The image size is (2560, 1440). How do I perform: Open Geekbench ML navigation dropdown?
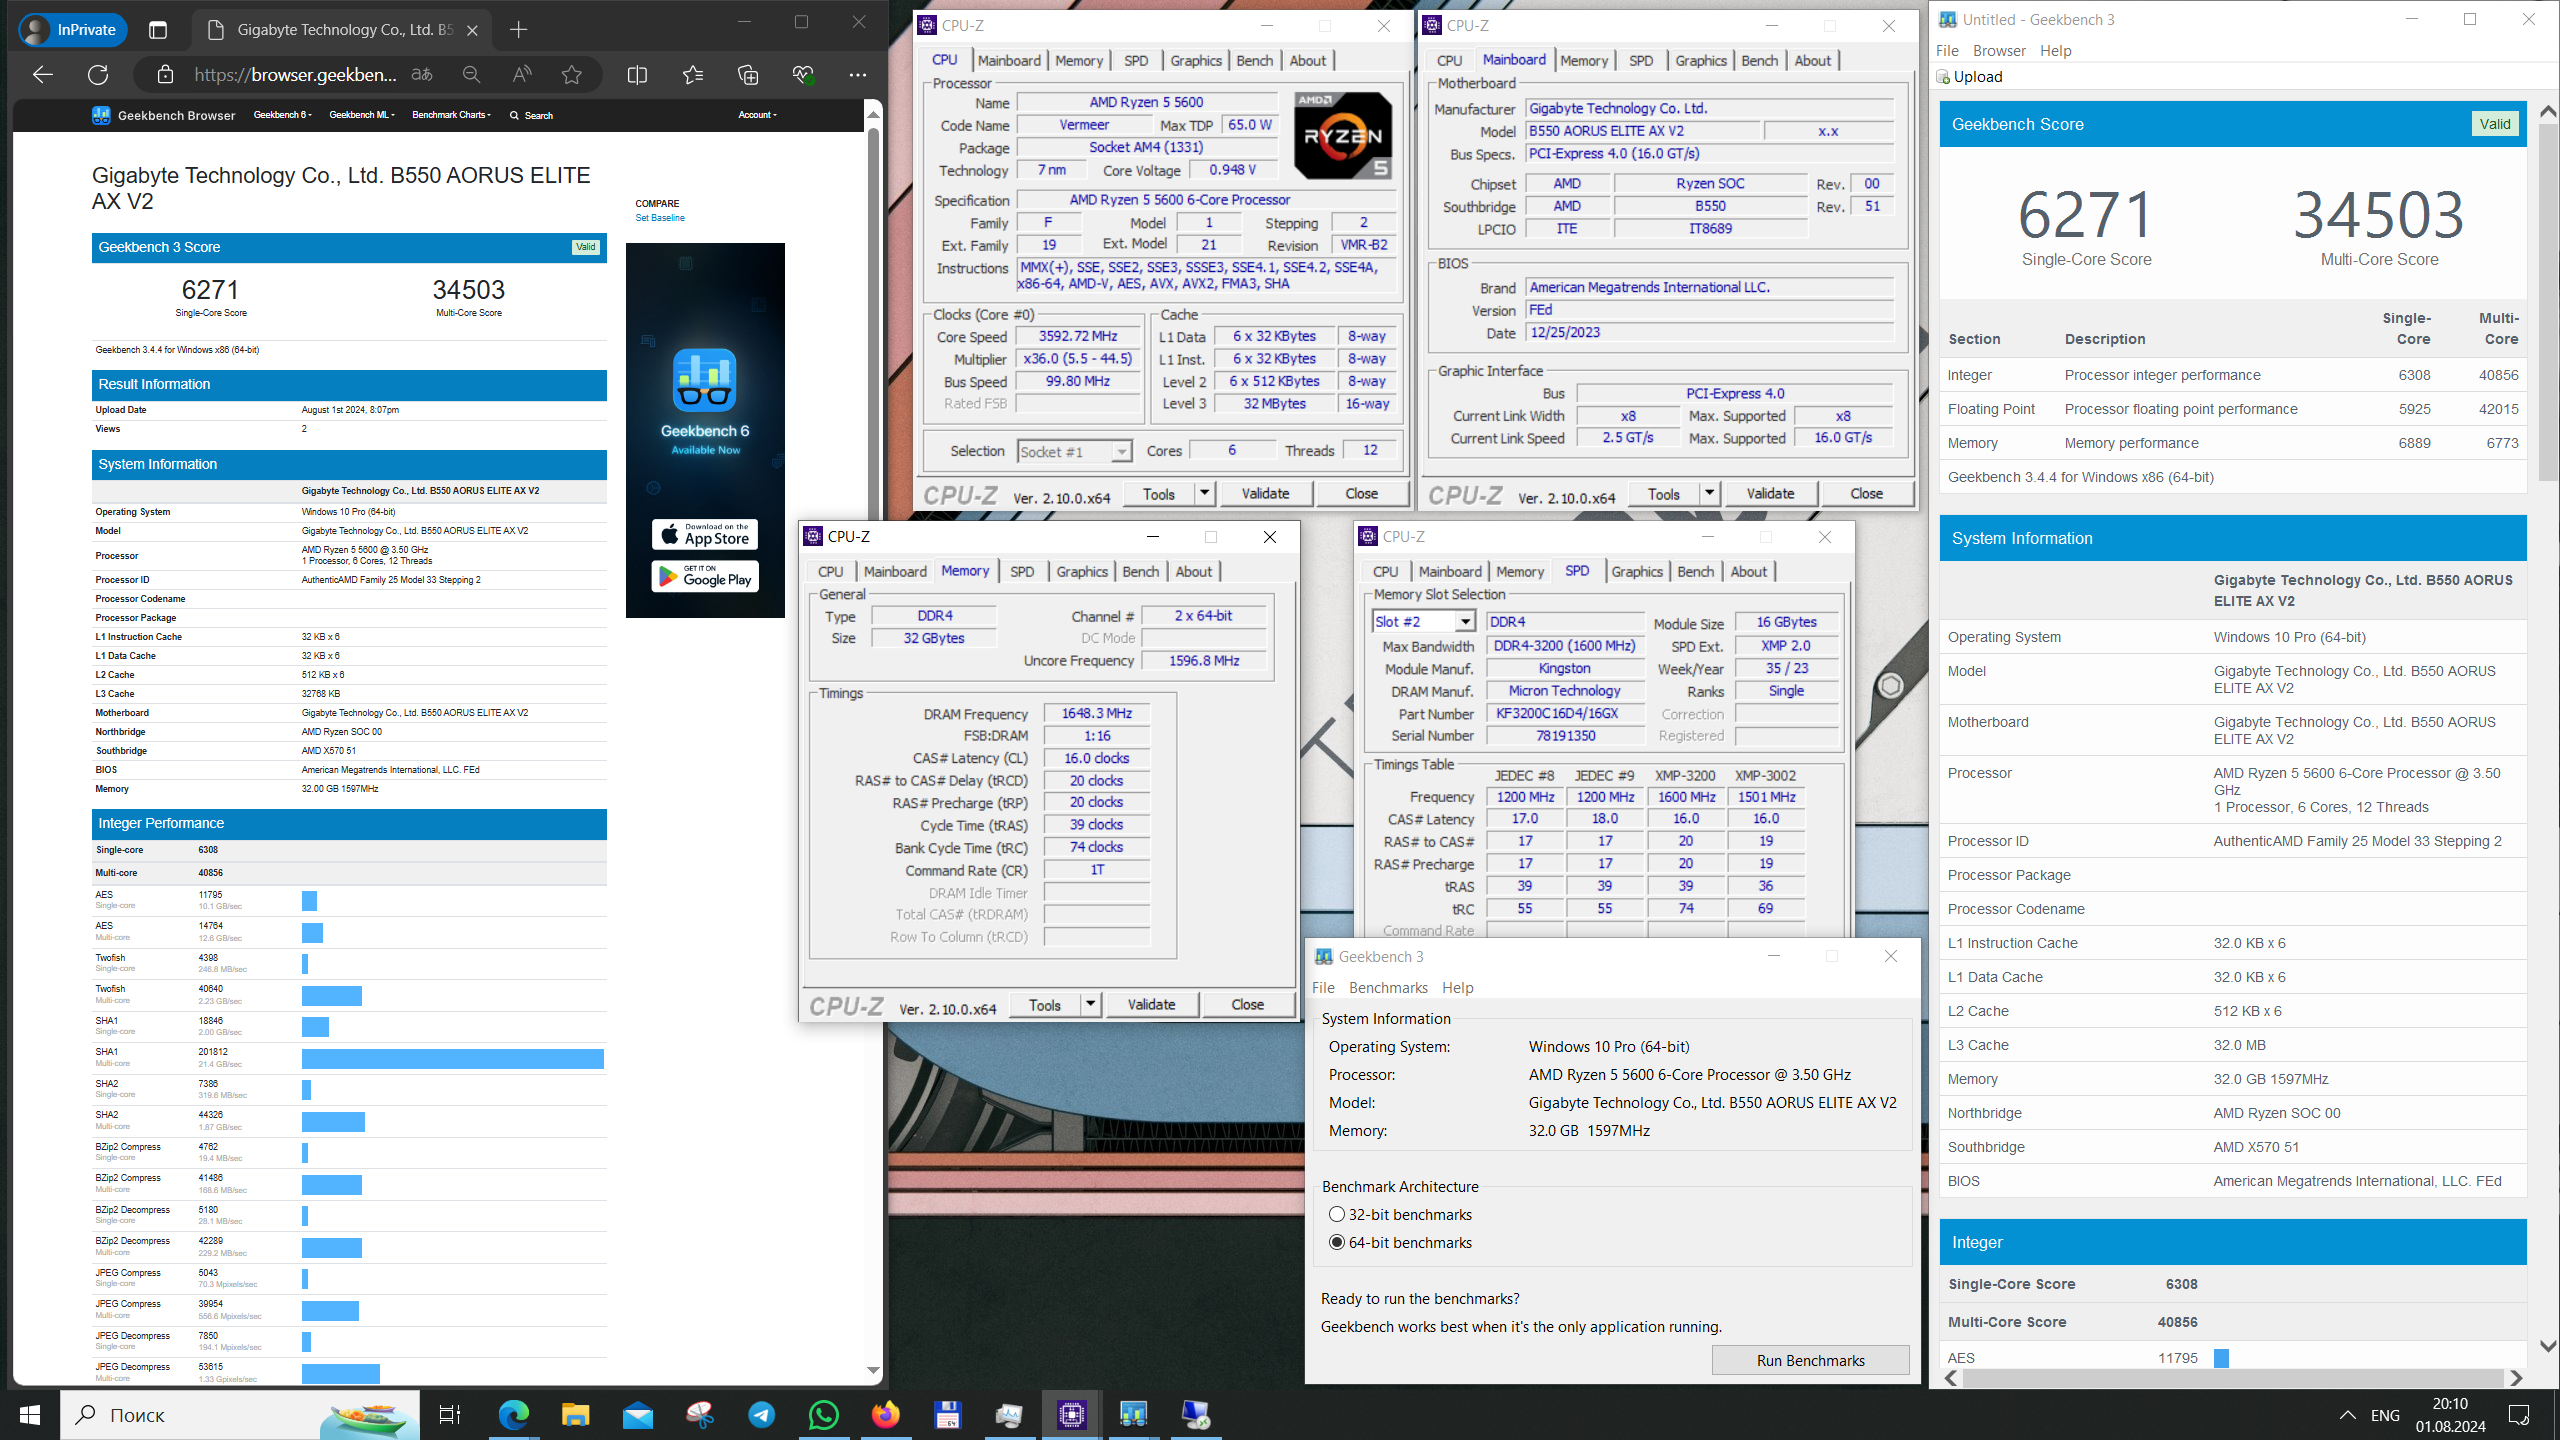pos(362,115)
